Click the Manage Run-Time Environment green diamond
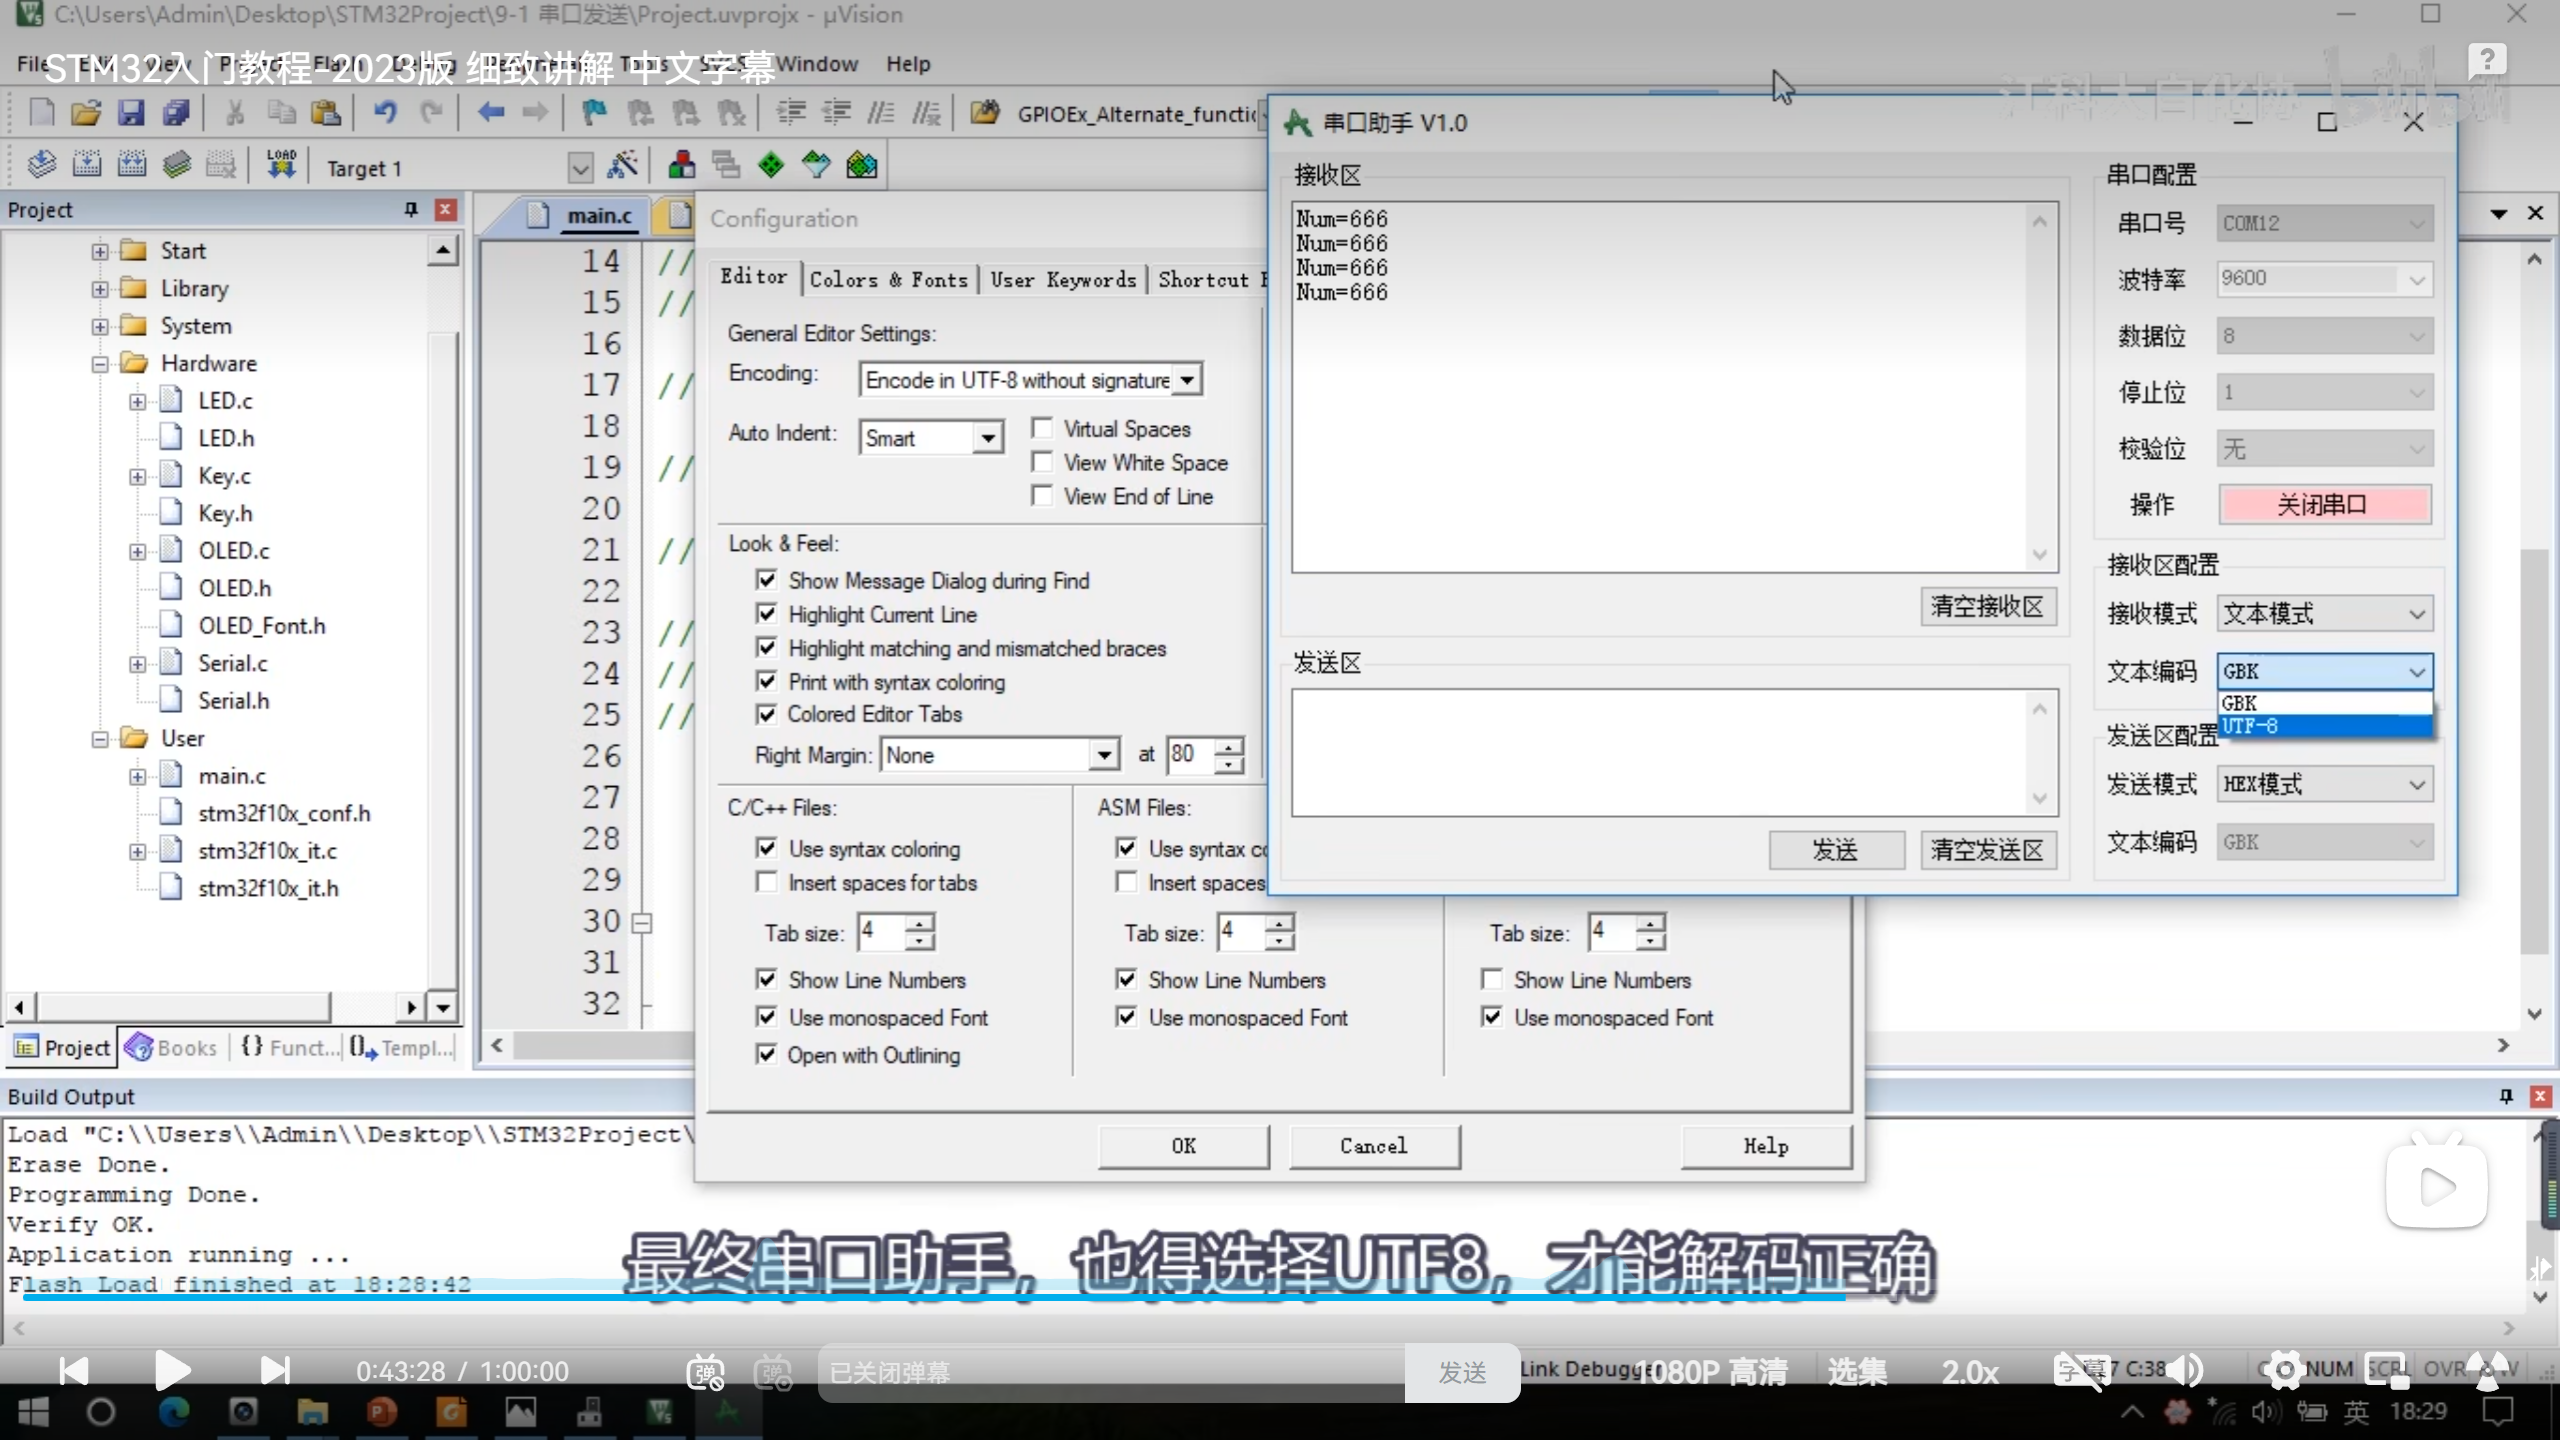The height and width of the screenshot is (1440, 2560). coord(770,165)
